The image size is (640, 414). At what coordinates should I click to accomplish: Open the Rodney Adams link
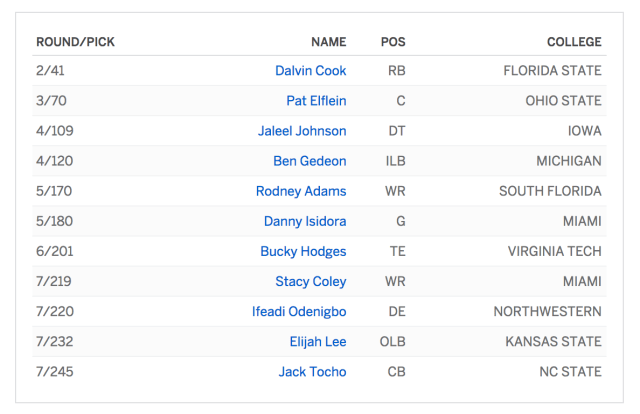(301, 191)
